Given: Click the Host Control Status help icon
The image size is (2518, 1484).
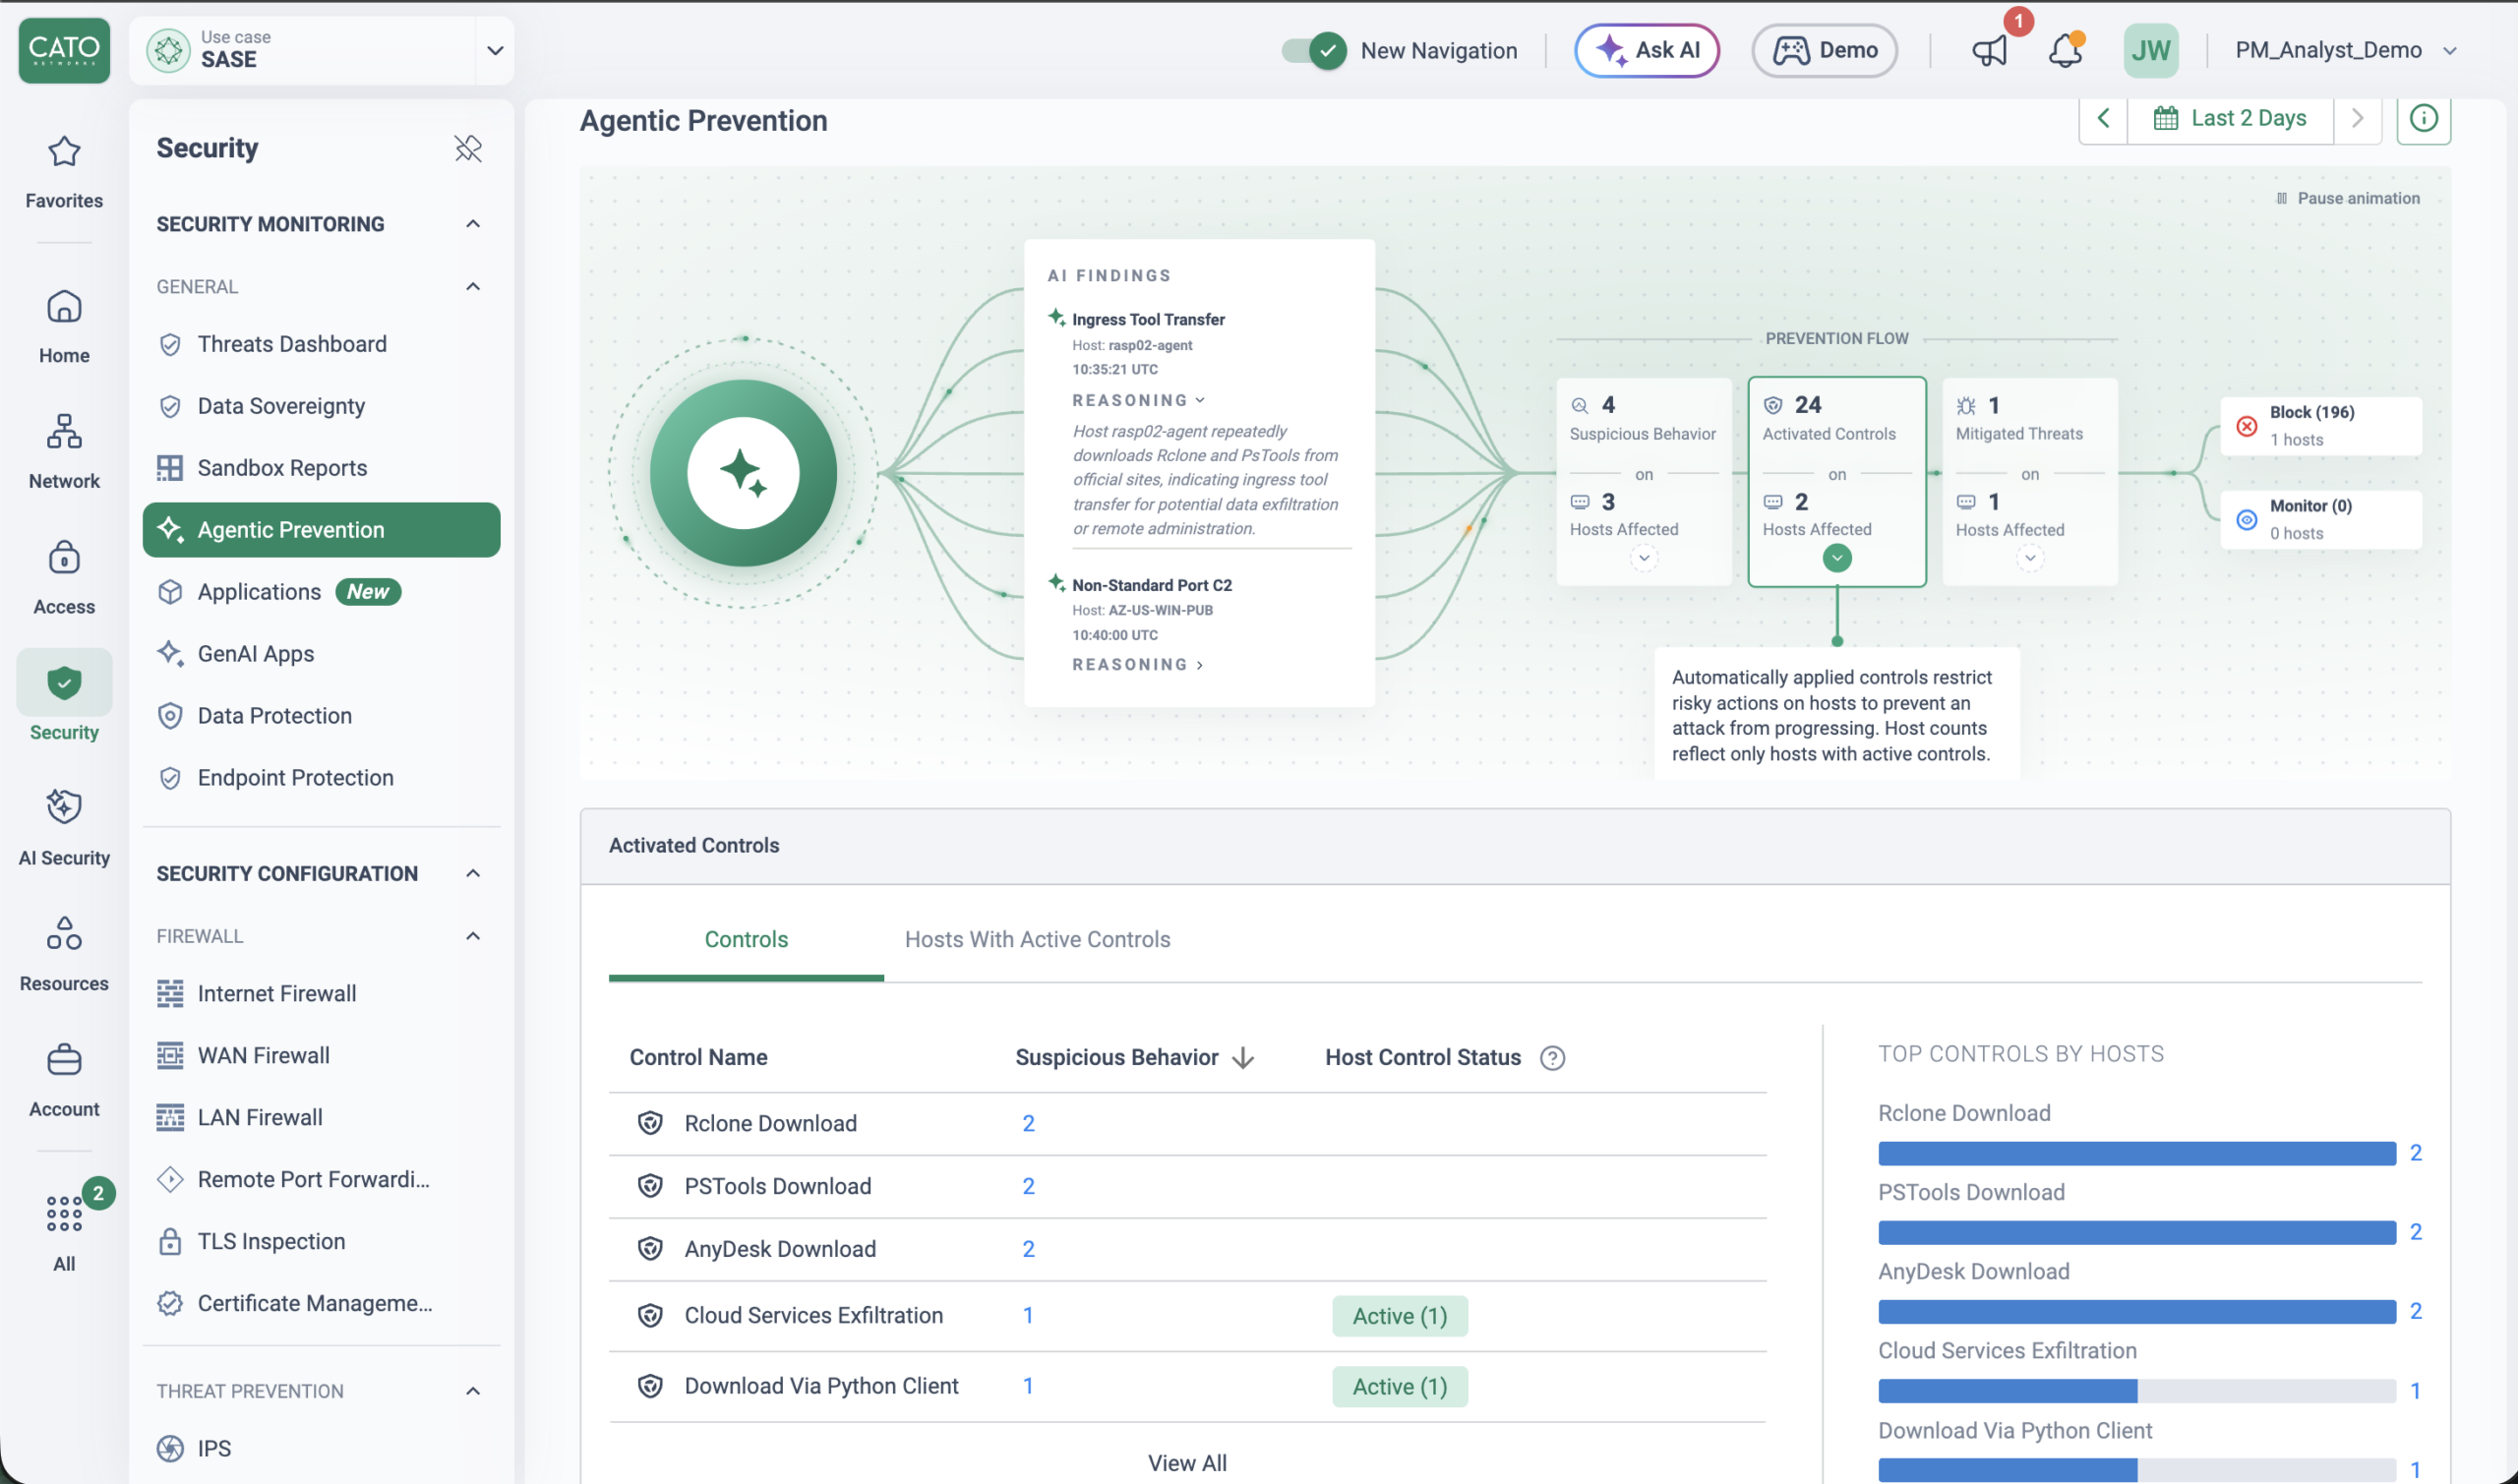Looking at the screenshot, I should point(1552,1058).
